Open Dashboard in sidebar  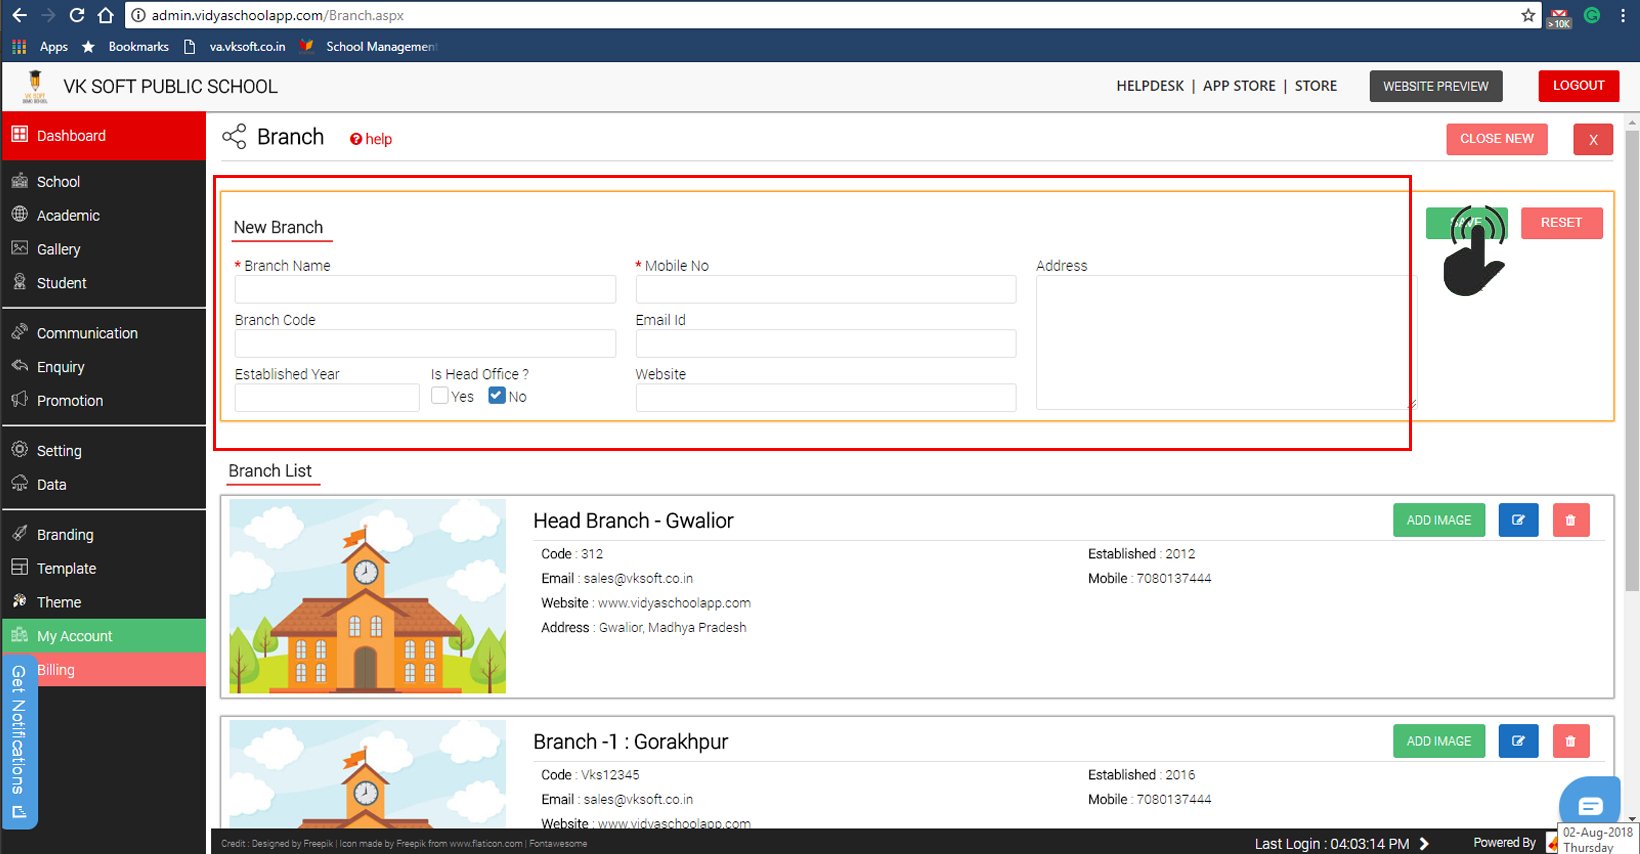[x=104, y=136]
